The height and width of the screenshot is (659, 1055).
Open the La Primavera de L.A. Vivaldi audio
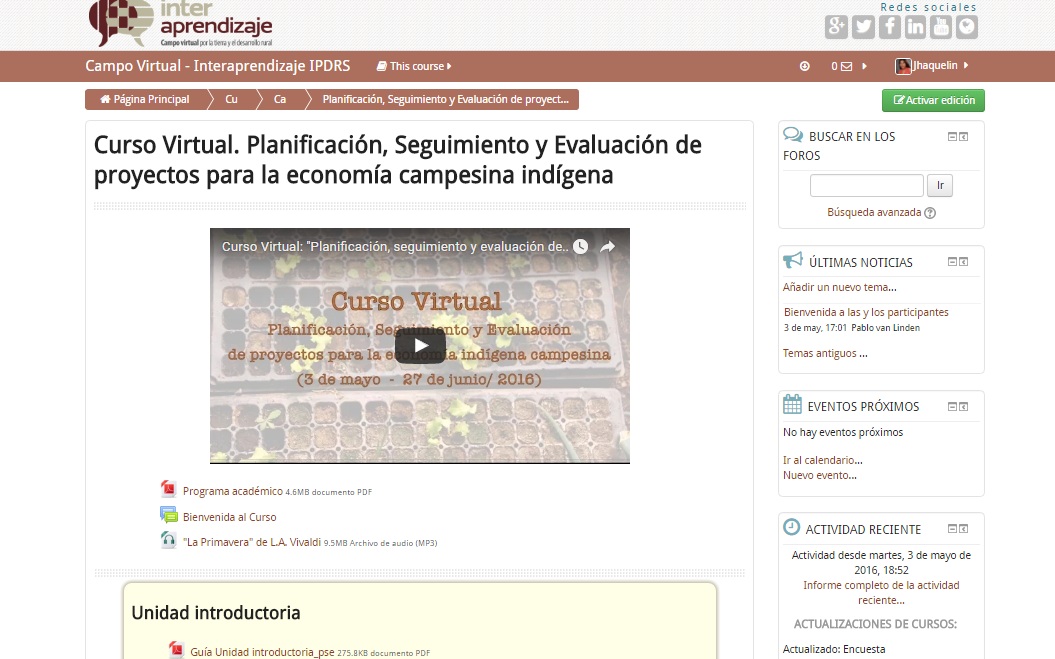pyautogui.click(x=252, y=543)
